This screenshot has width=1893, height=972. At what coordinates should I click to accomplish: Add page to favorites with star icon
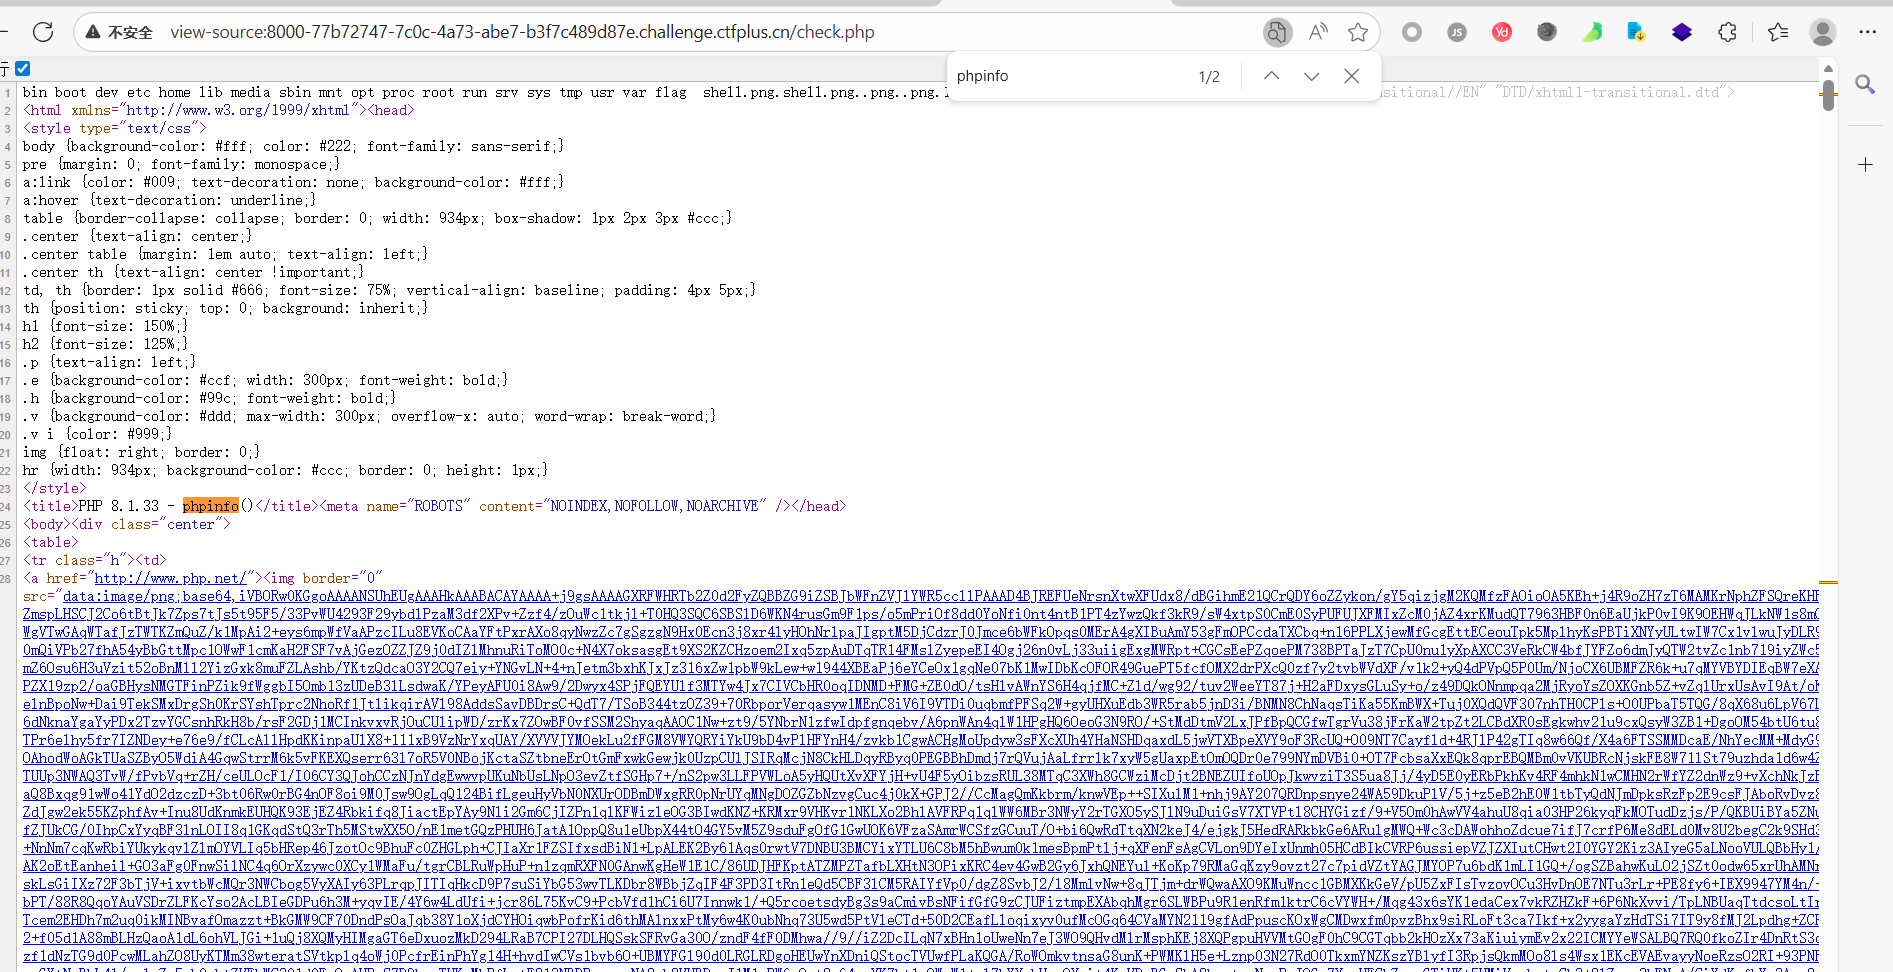click(1357, 32)
